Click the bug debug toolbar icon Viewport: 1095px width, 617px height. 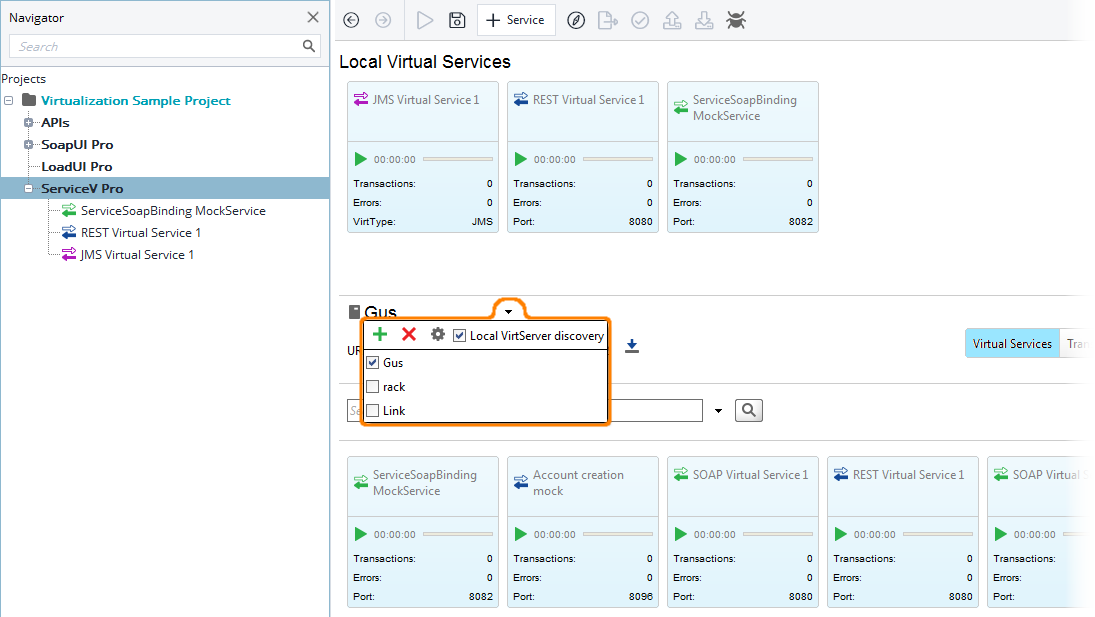(x=736, y=20)
